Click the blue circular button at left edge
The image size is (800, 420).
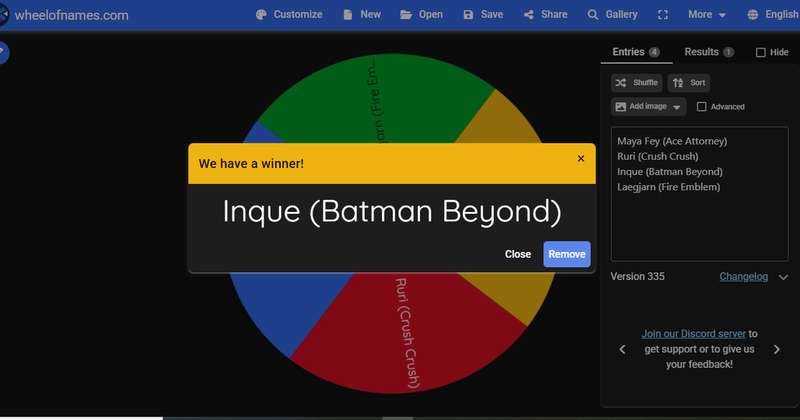coord(3,52)
